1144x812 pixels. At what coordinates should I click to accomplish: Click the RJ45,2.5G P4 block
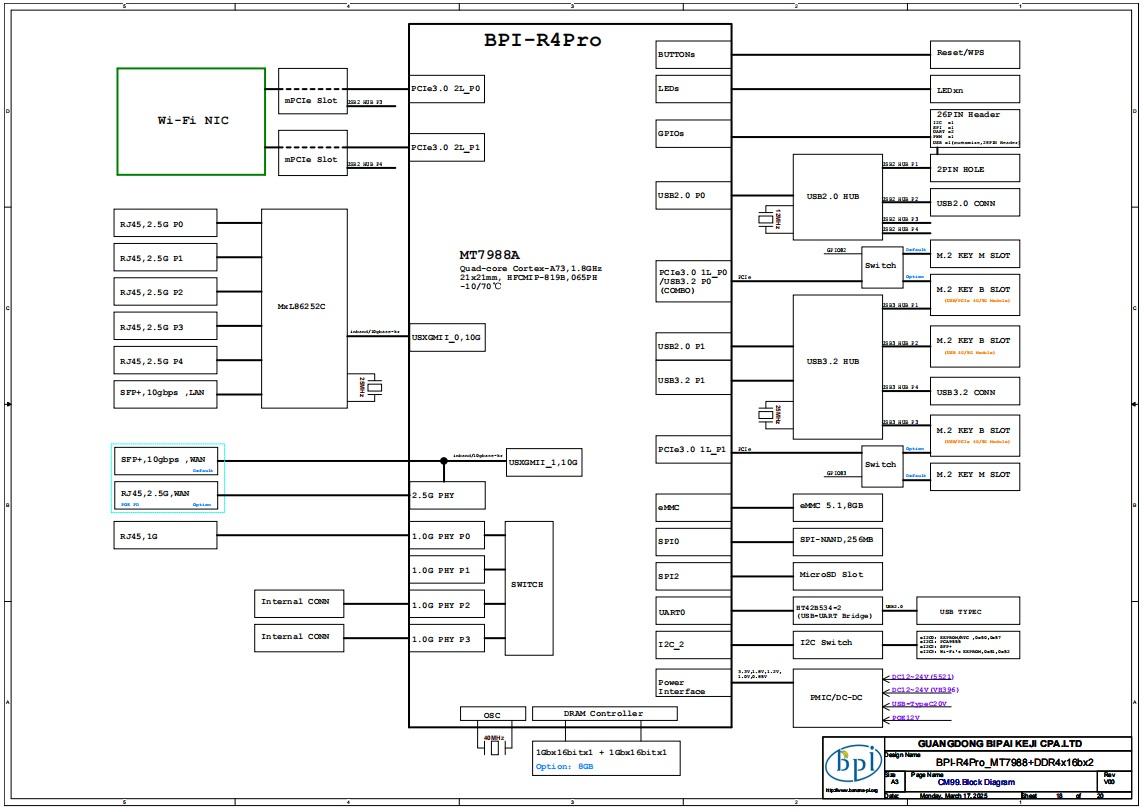pyautogui.click(x=165, y=360)
